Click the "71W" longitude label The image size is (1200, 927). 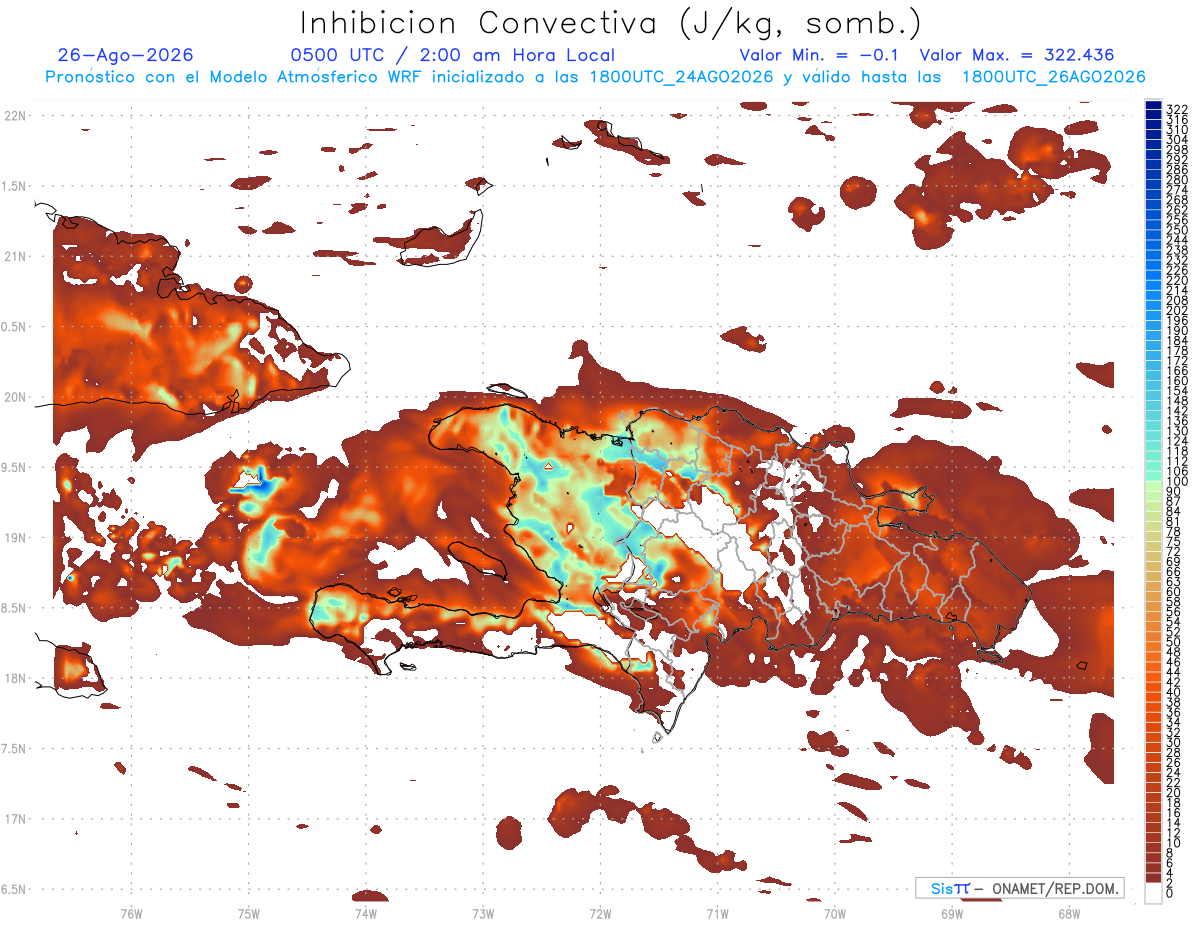[717, 913]
